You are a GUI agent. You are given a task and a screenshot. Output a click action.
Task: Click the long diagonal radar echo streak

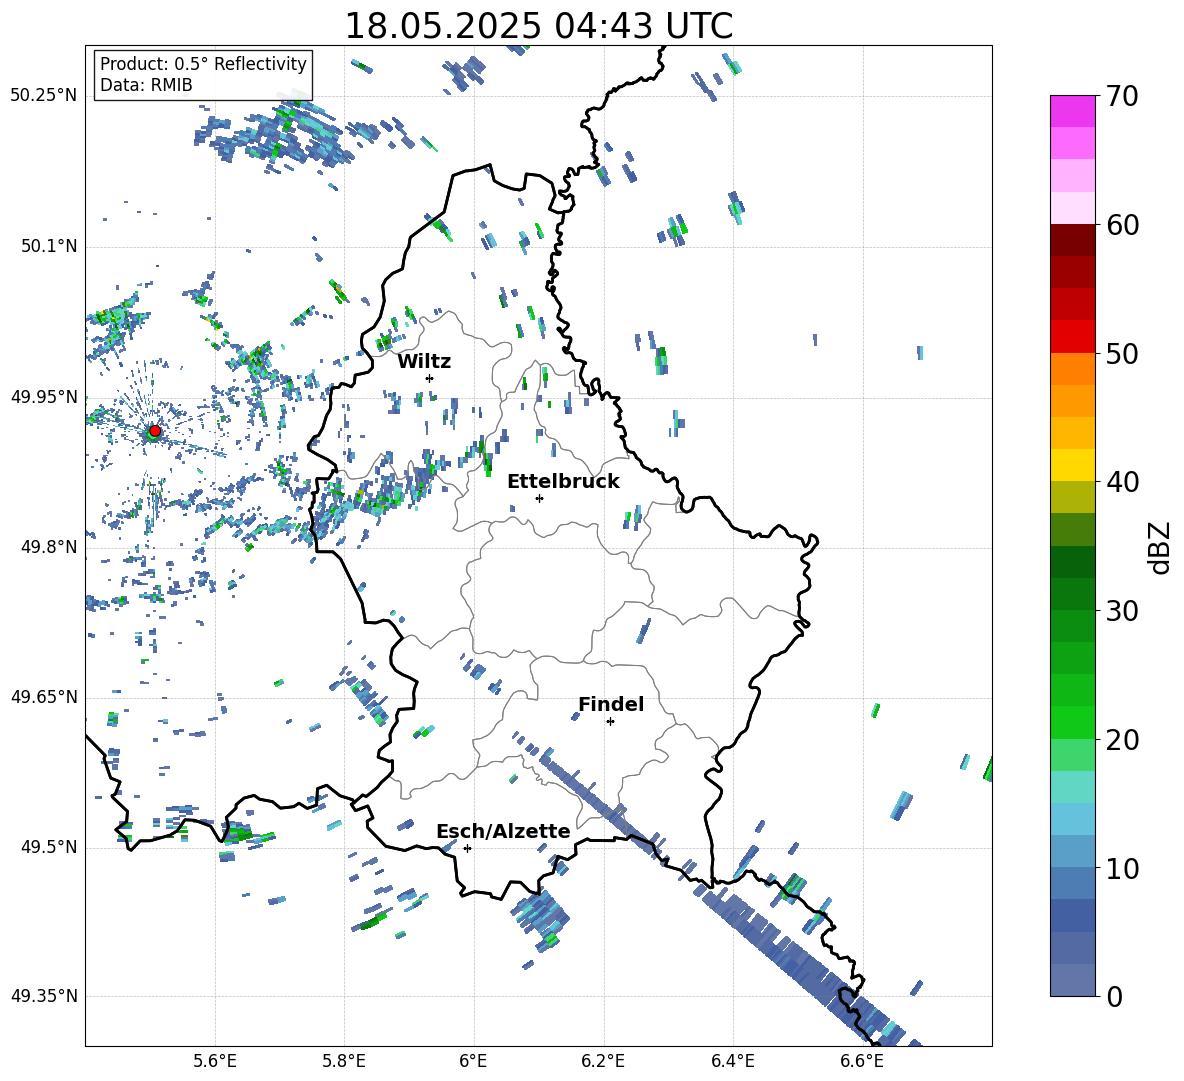[717, 891]
